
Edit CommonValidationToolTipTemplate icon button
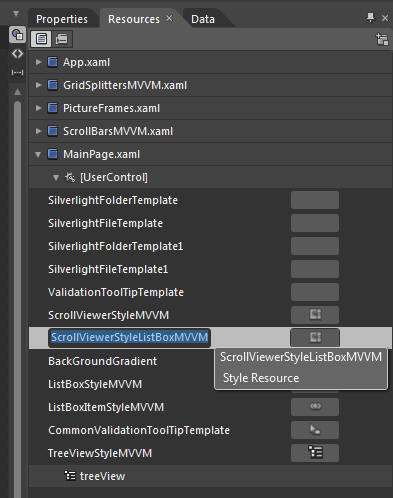click(315, 430)
